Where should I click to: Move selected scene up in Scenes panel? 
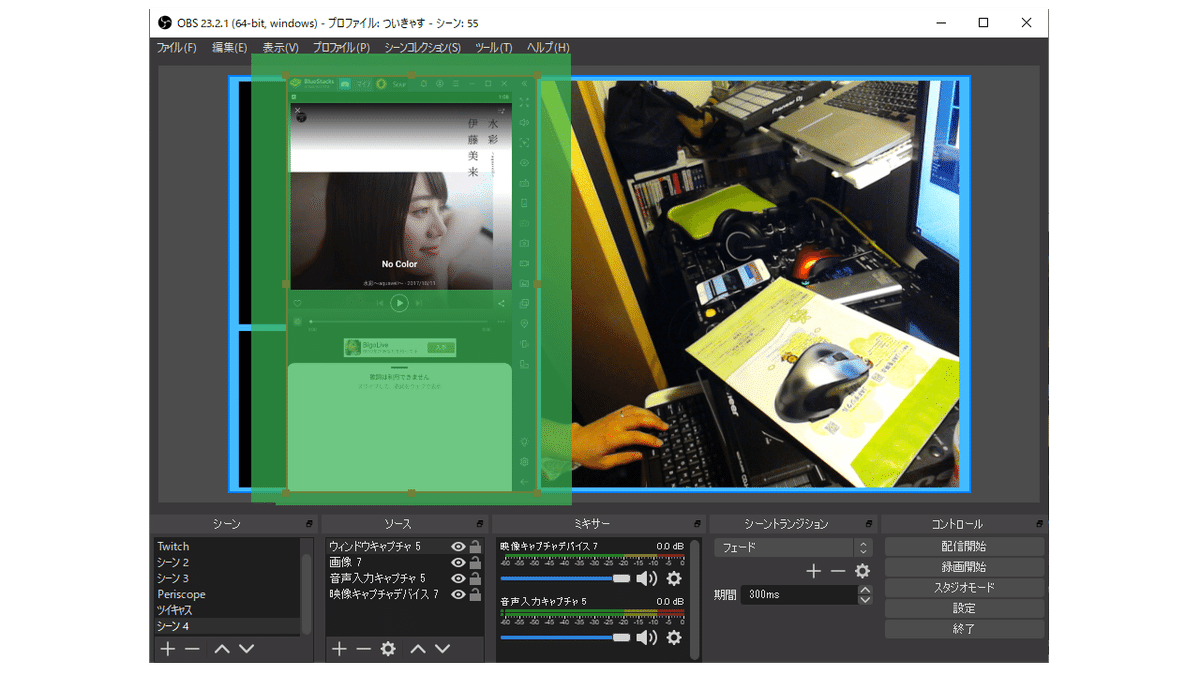coord(222,649)
